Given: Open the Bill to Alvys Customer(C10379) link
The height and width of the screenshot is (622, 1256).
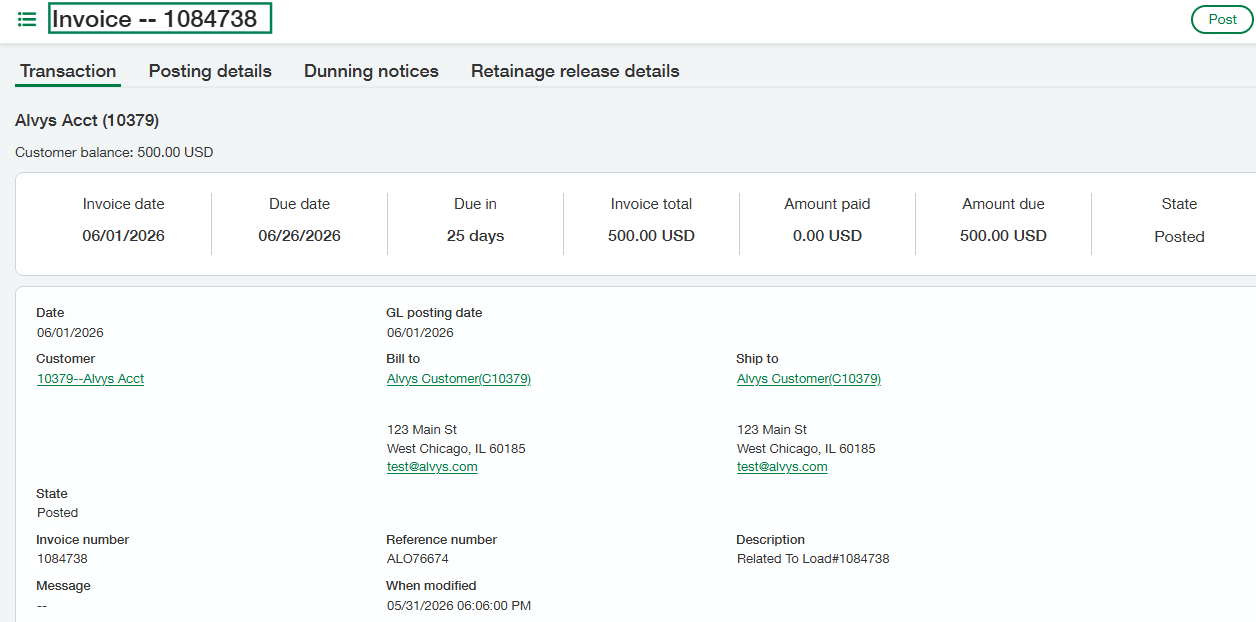Looking at the screenshot, I should point(459,379).
